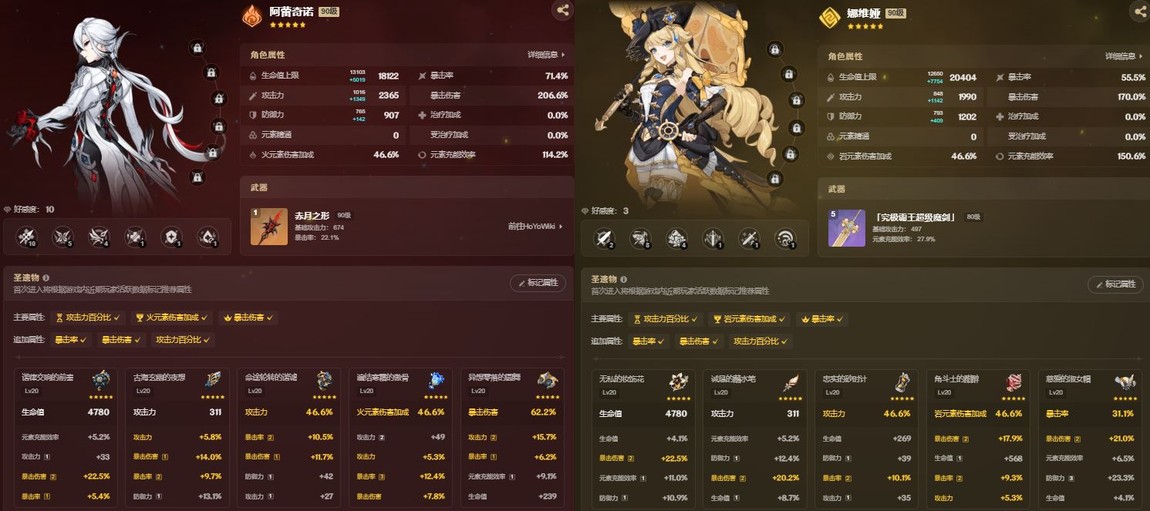Viewport: 1150px width, 511px height.
Task: Click the info icon beside 圣遗物 in the left panel
Action: click(45, 279)
